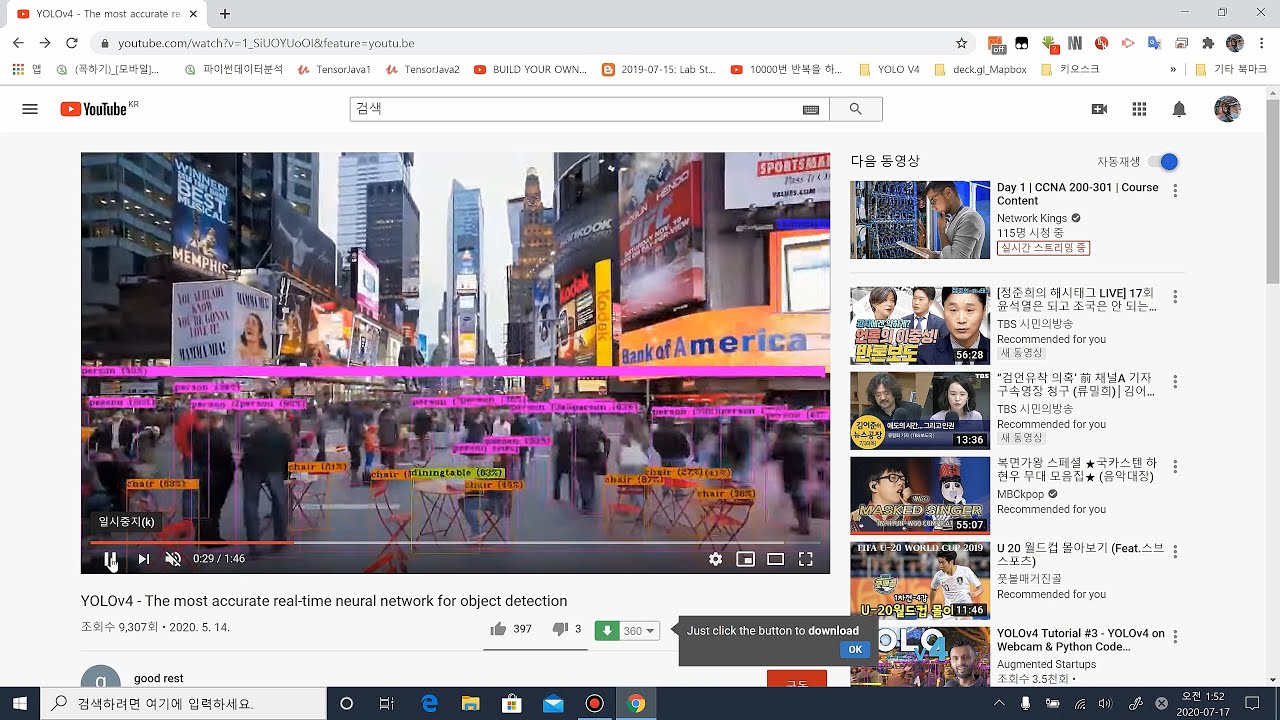Click the address bar URL
The width and height of the screenshot is (1280, 720).
pyautogui.click(x=266, y=43)
